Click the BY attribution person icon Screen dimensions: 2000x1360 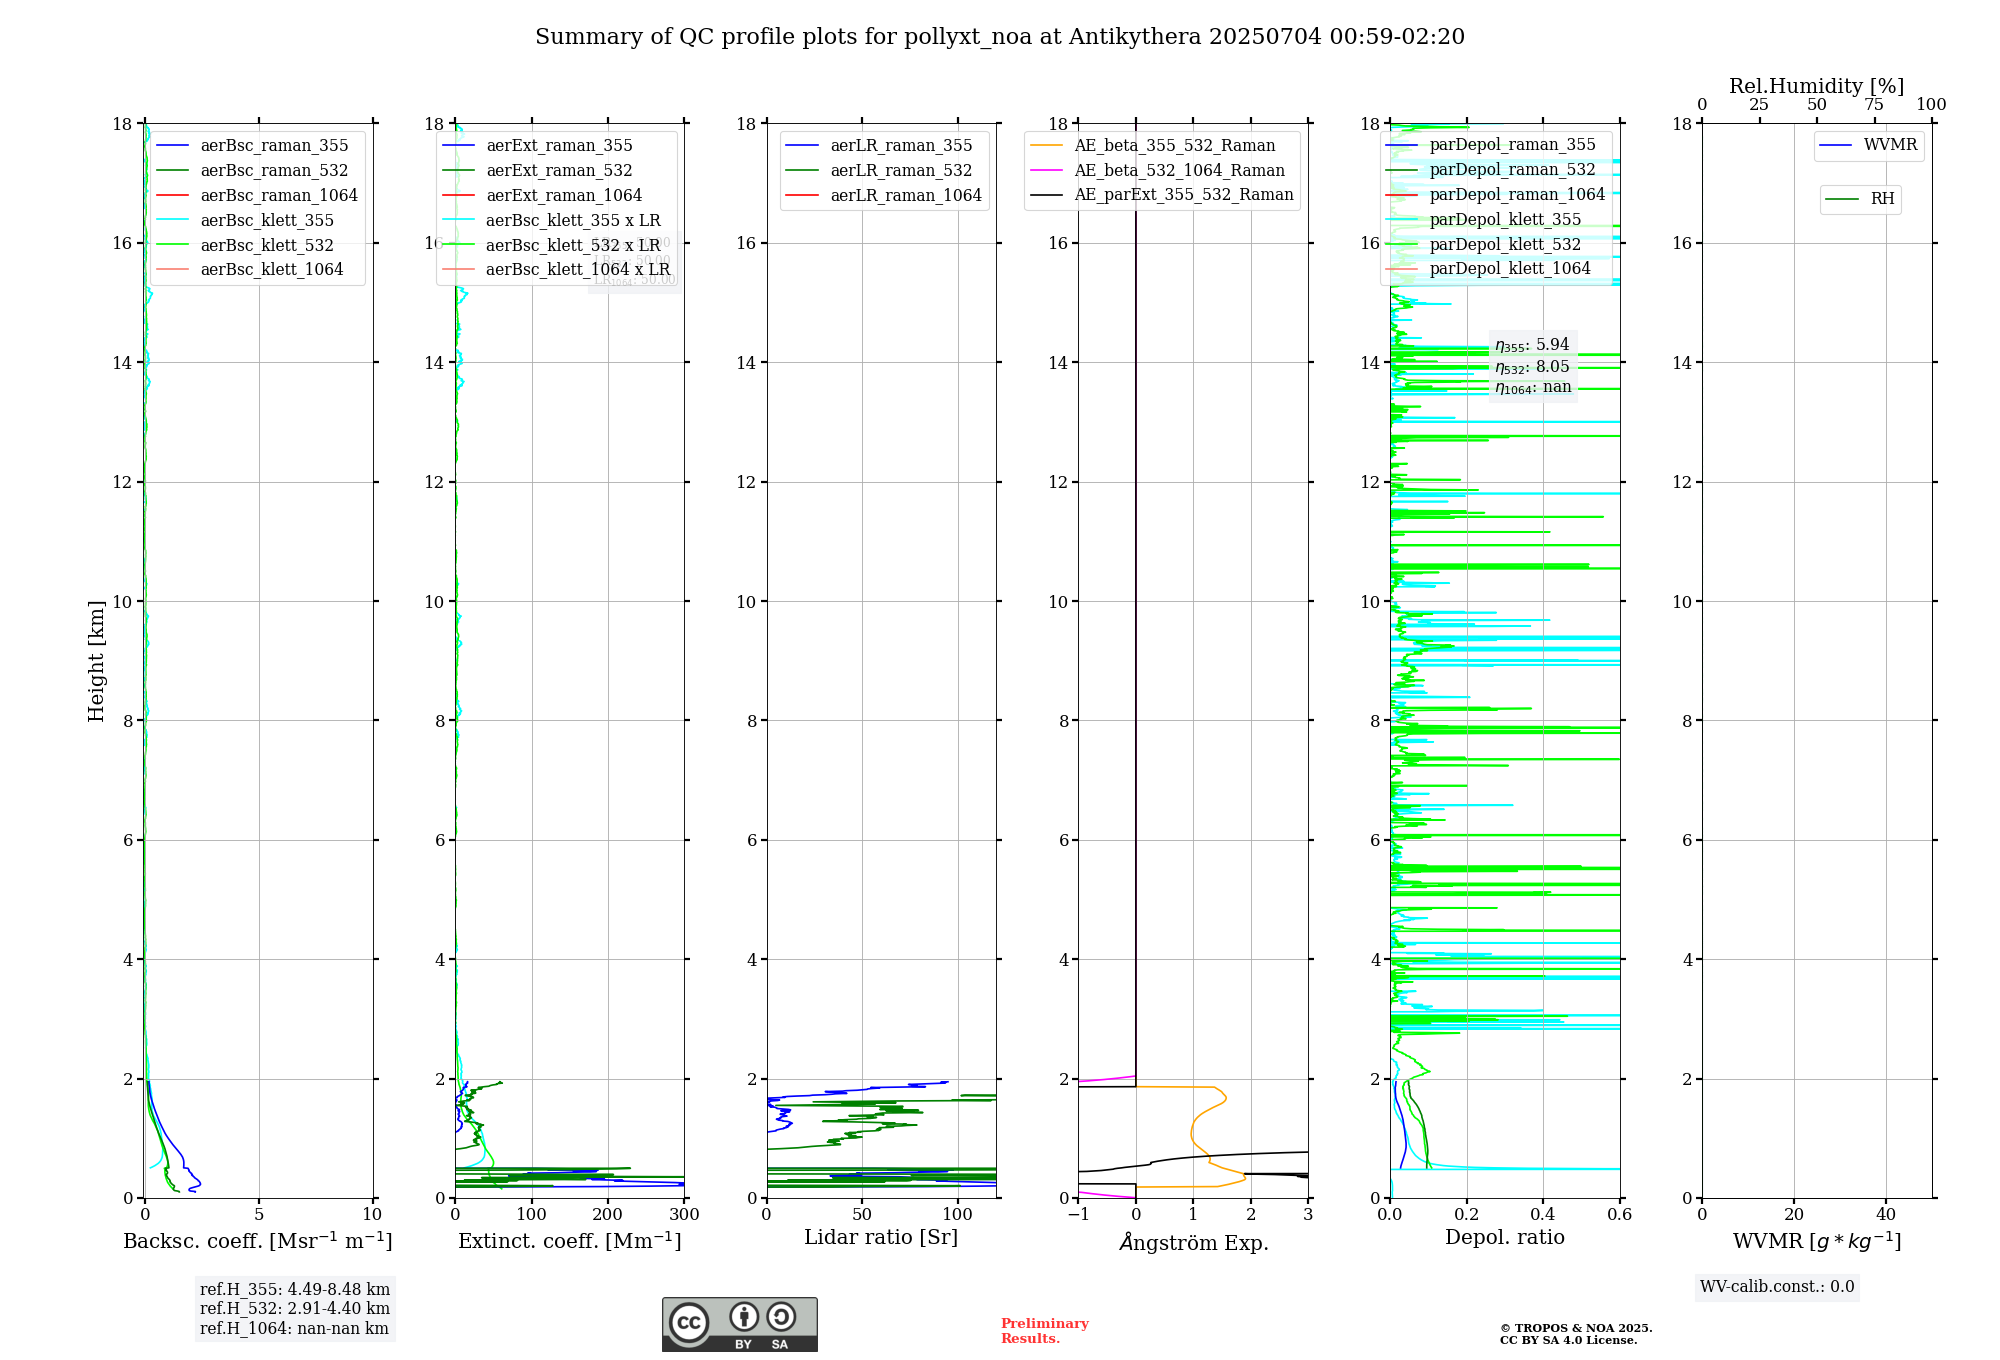click(744, 1316)
